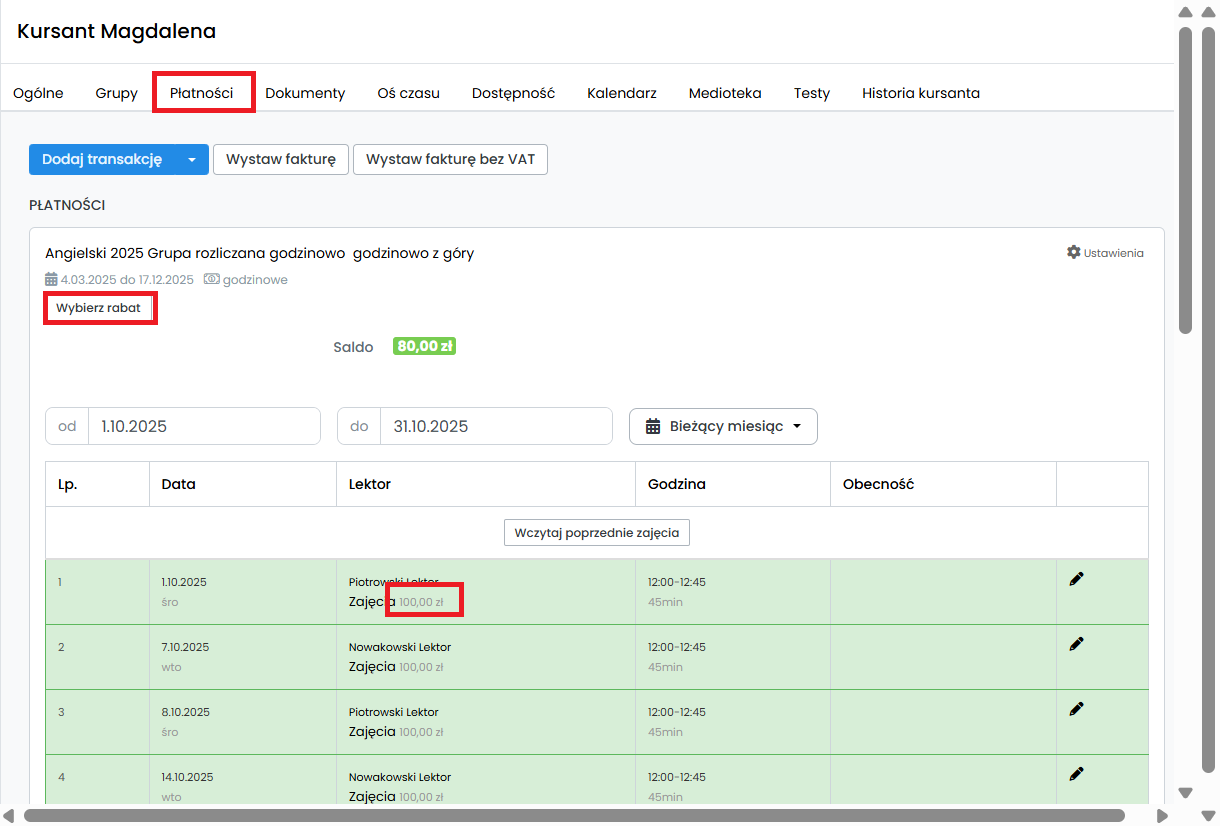The width and height of the screenshot is (1220, 826).
Task: Open the Bieżący miesiąc period dropdown
Action: [x=723, y=426]
